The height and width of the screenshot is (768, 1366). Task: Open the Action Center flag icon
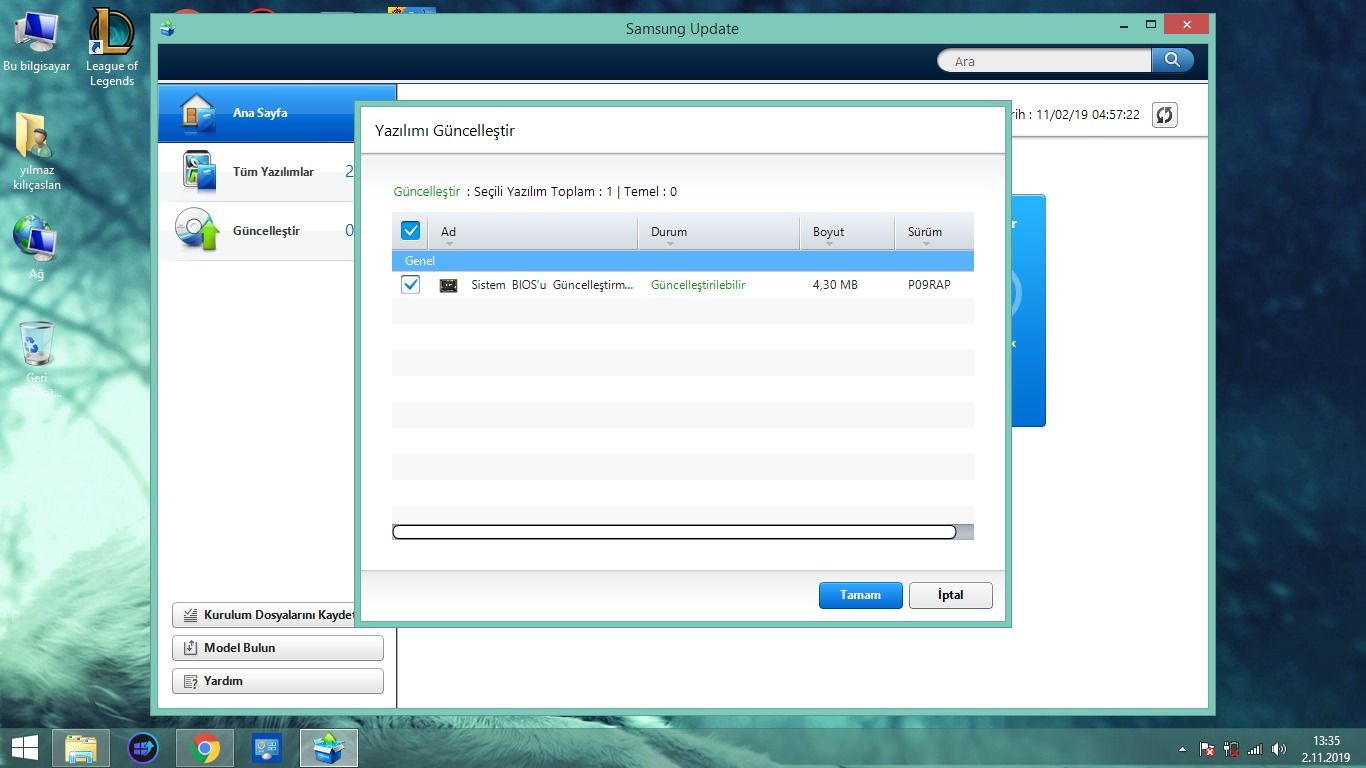1207,749
